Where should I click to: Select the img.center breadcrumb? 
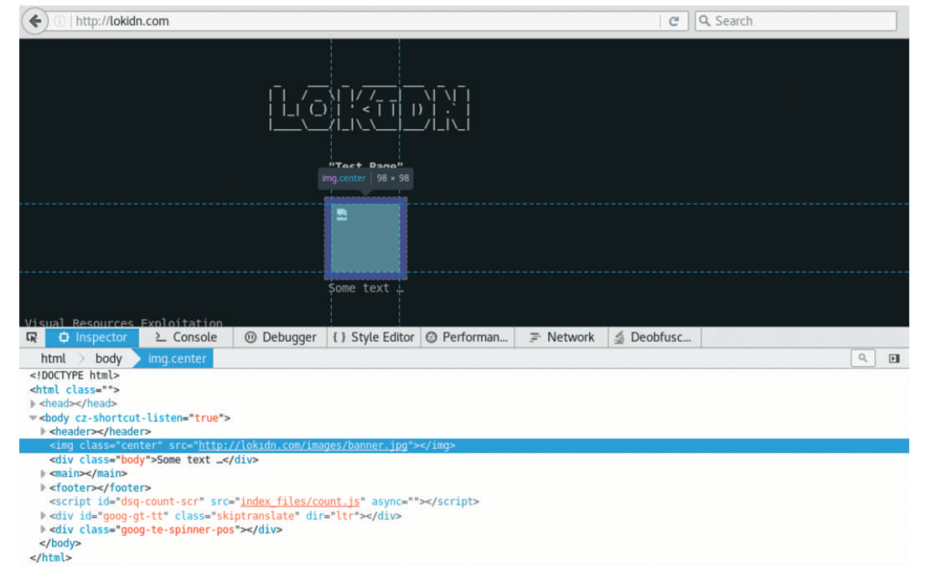(177, 358)
